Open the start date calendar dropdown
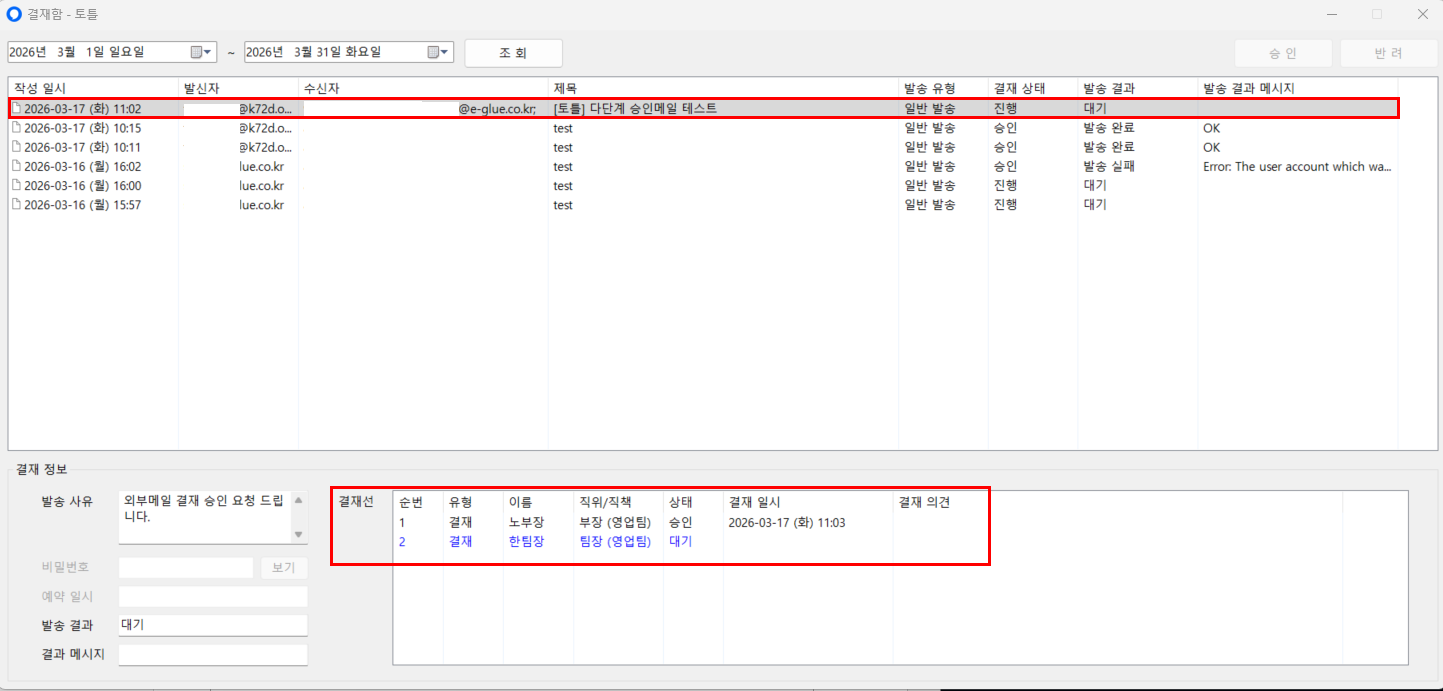 (x=201, y=52)
